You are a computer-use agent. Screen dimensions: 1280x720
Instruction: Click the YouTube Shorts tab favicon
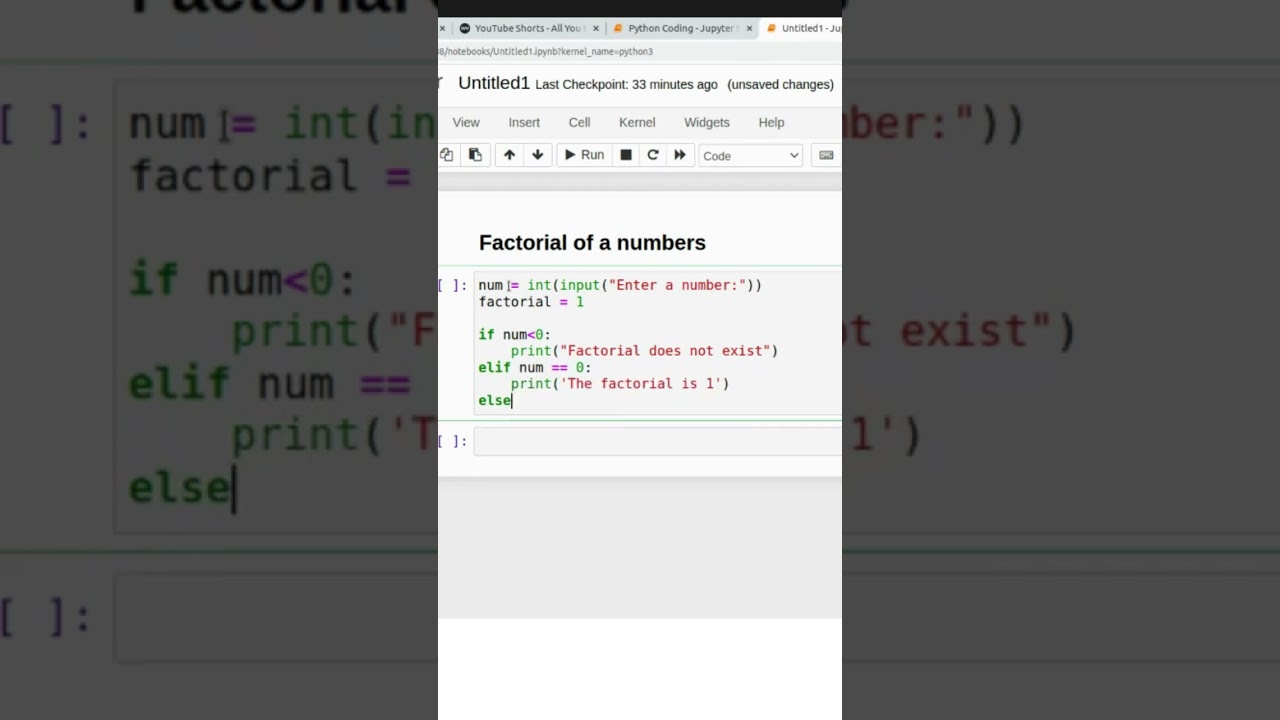click(x=464, y=28)
